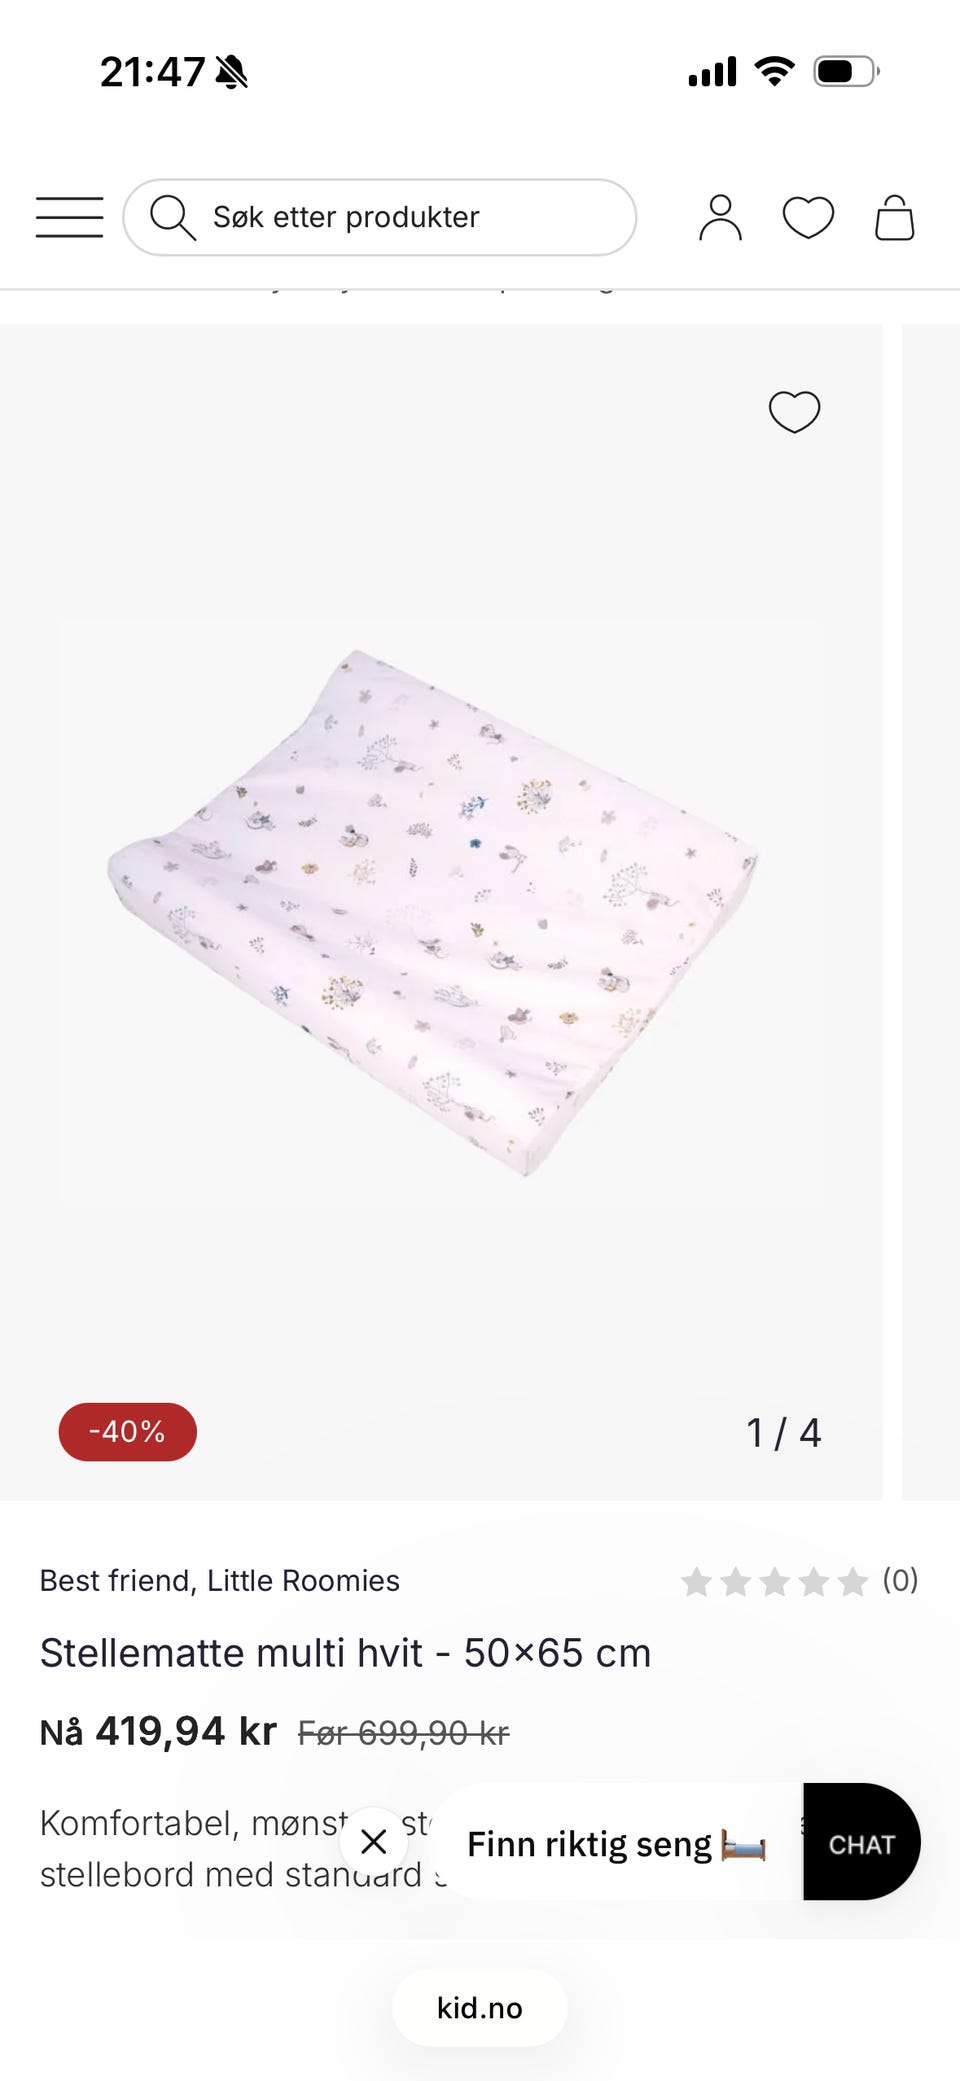960x2081 pixels.
Task: Select the Stellematte multi hvit title
Action: 346,1653
